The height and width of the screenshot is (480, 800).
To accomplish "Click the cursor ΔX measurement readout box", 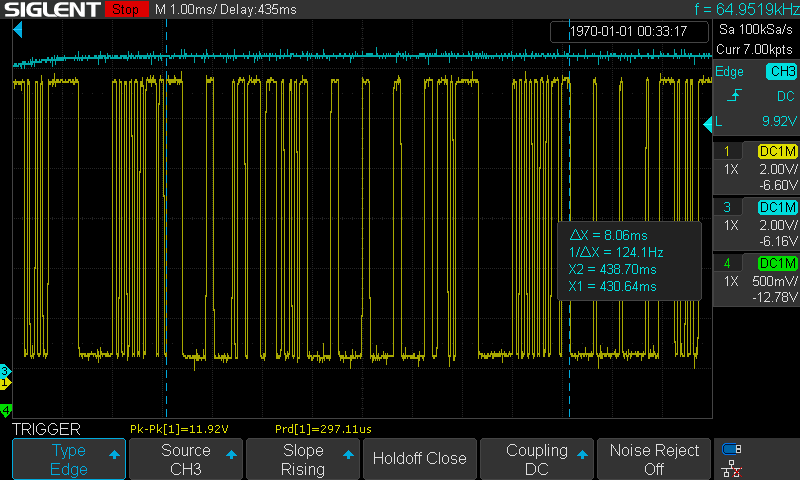I will (628, 260).
